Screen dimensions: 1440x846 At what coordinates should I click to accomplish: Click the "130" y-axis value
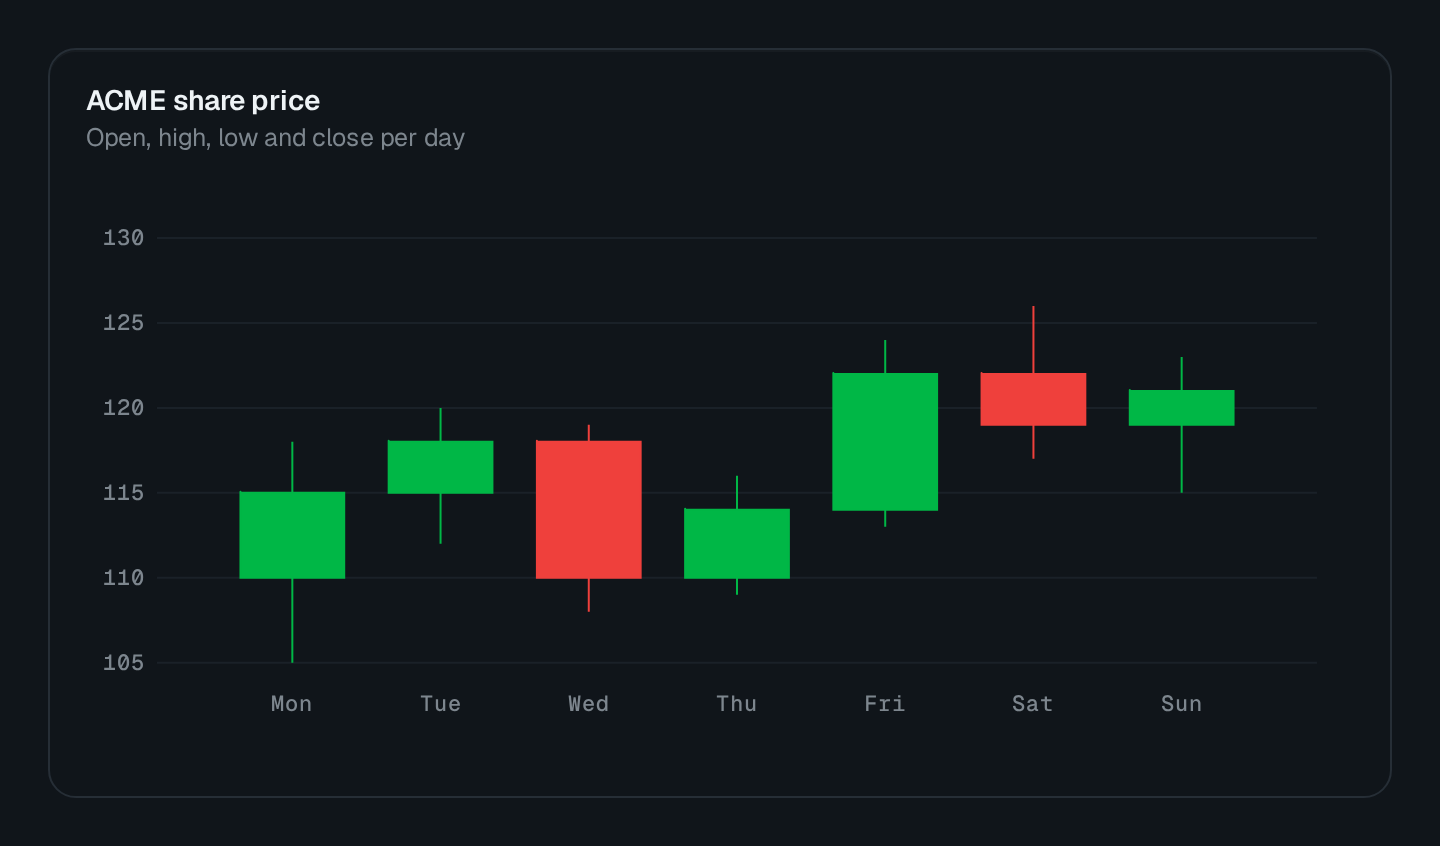(123, 238)
